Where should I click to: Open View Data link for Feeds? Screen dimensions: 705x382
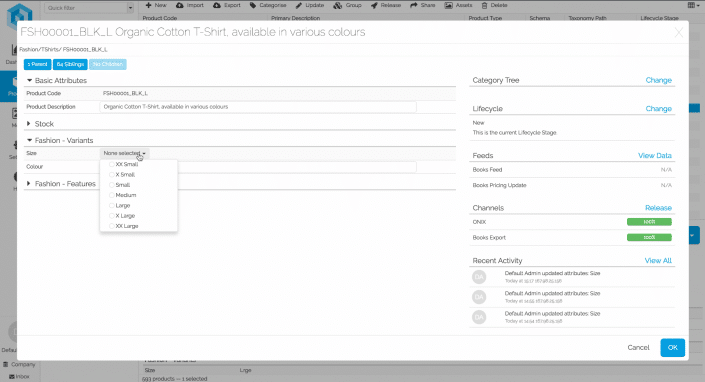pyautogui.click(x=655, y=155)
